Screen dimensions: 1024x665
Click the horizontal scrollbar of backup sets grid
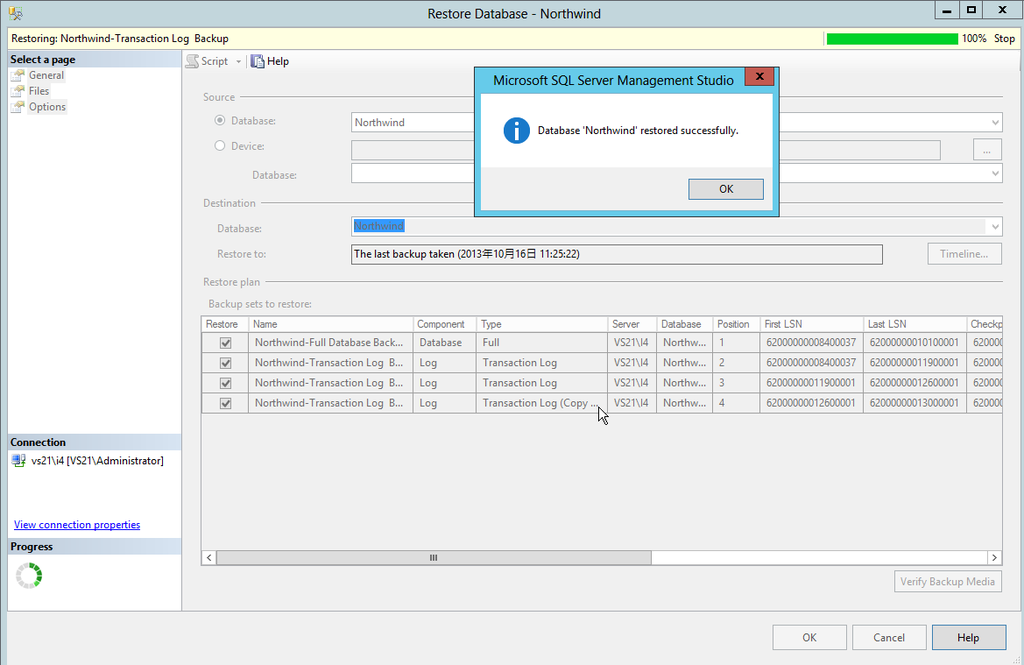pos(434,558)
